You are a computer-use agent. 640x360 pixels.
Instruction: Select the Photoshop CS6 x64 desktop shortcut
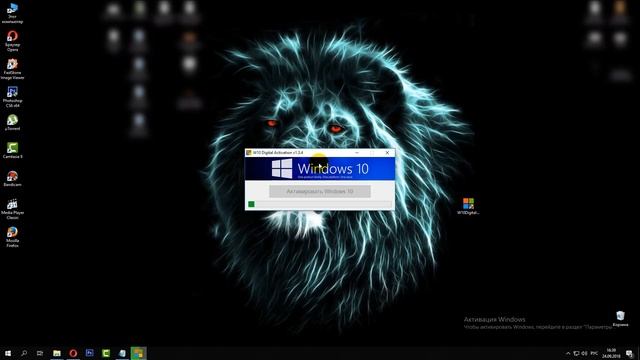pyautogui.click(x=12, y=97)
